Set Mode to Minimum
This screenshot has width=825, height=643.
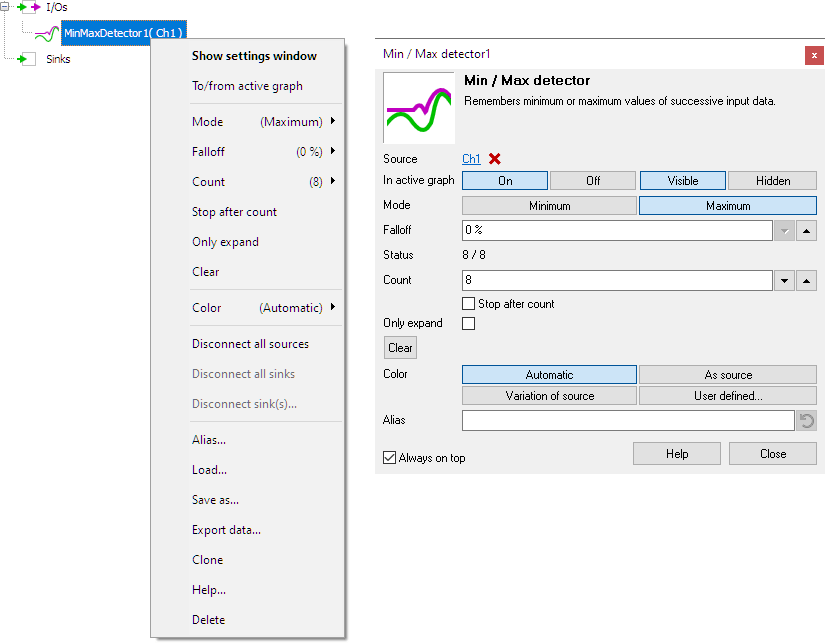click(548, 204)
